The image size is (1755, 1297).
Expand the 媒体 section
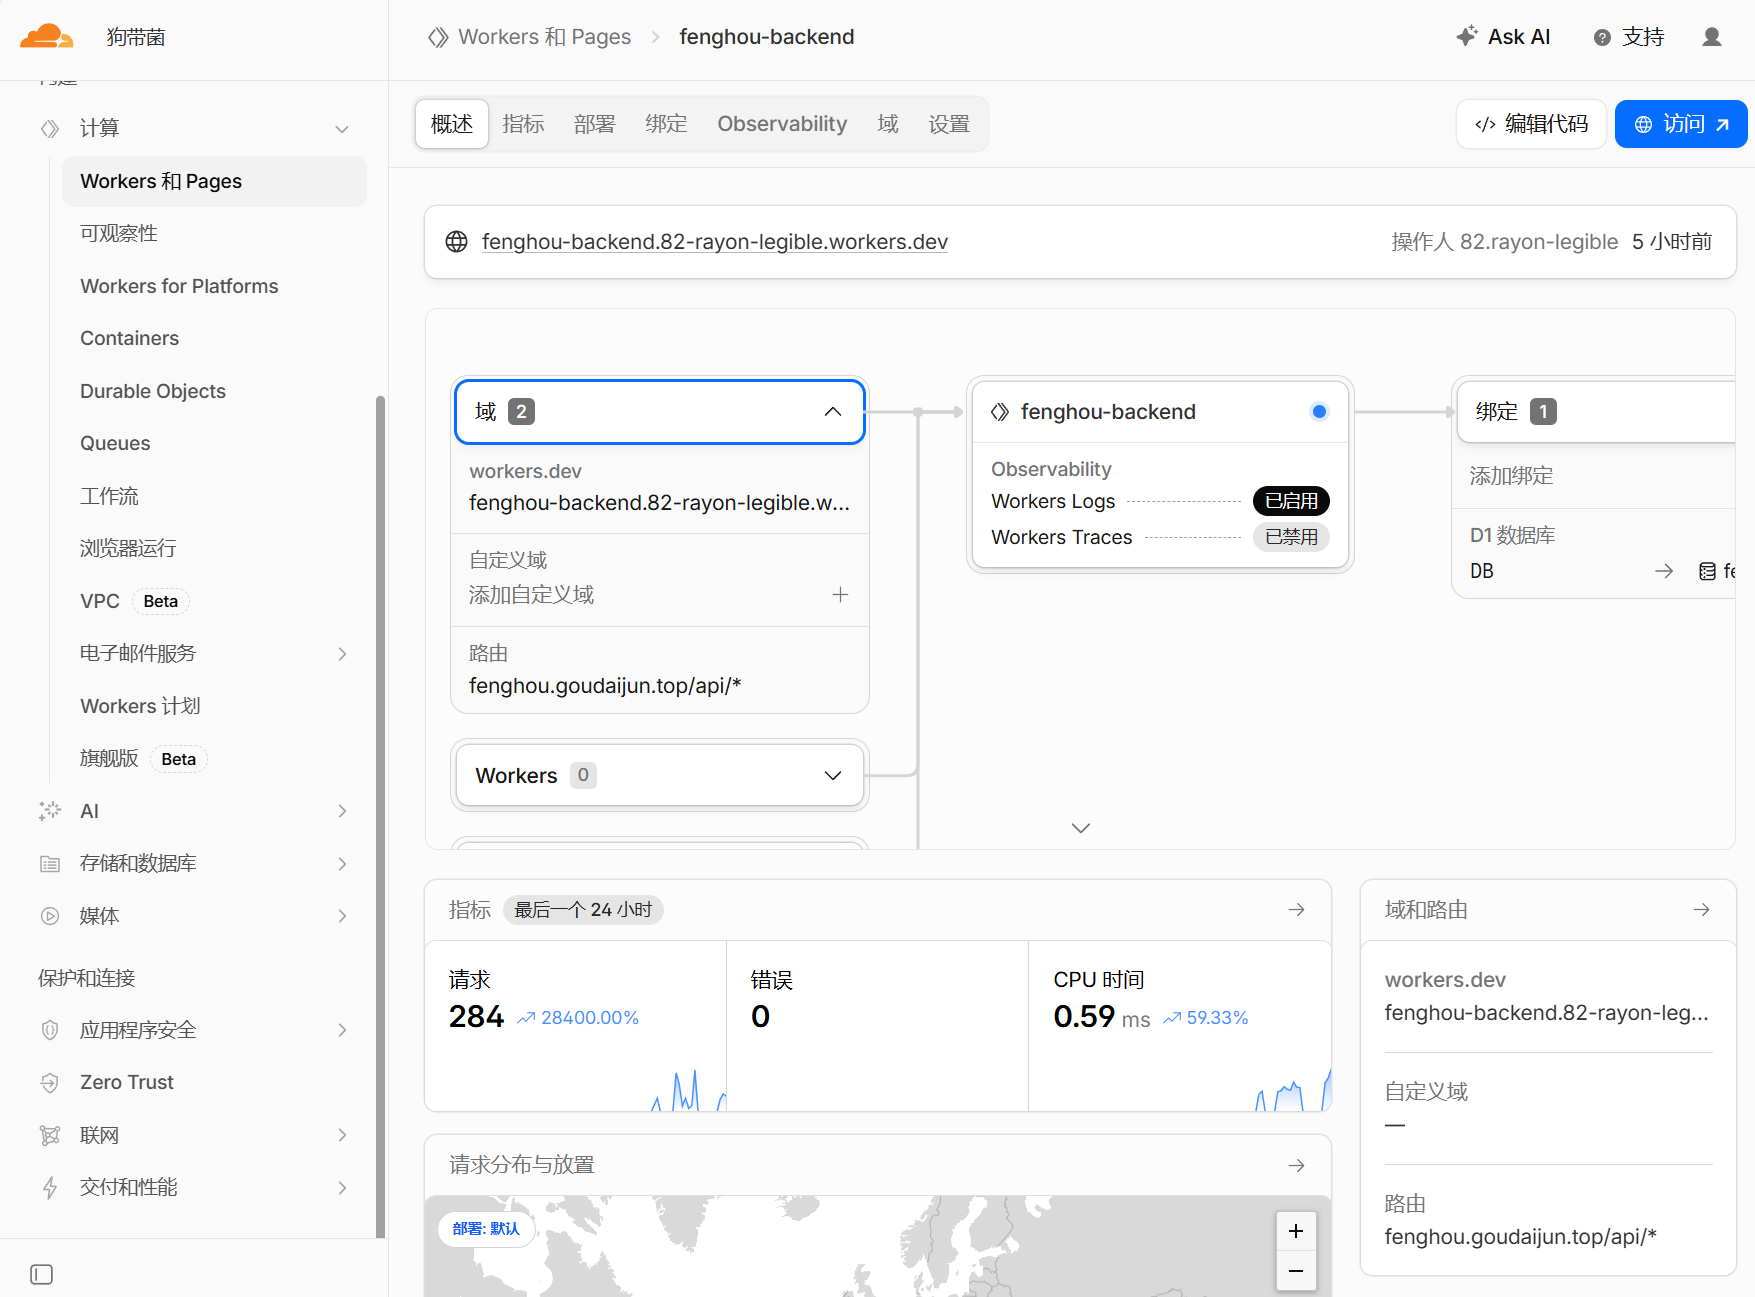point(342,916)
